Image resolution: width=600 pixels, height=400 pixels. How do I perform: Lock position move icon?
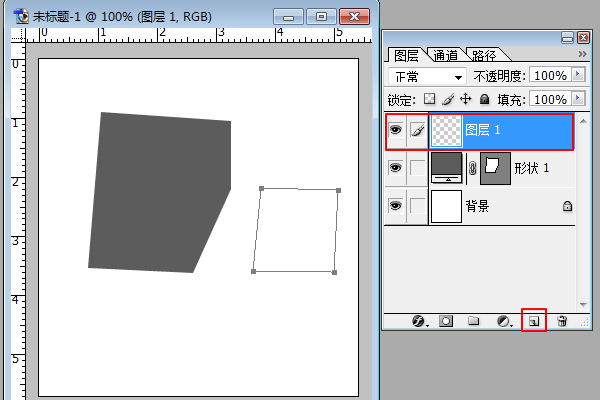point(466,99)
